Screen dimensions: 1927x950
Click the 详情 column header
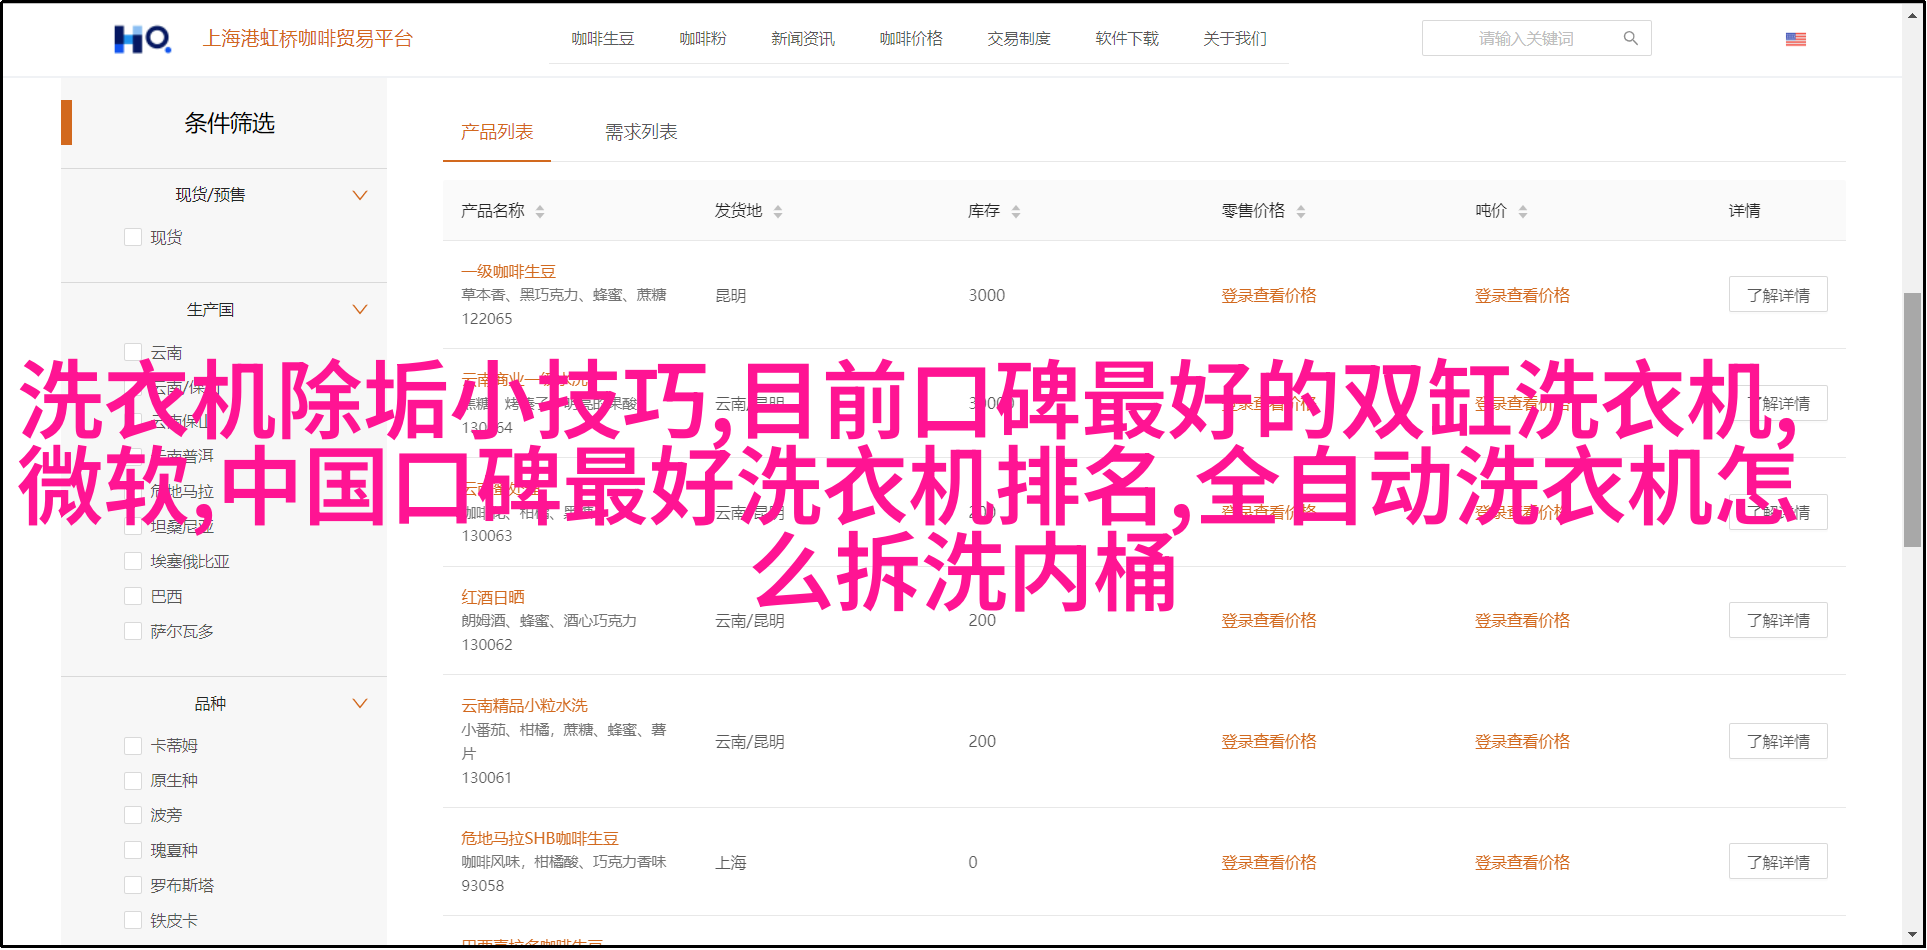click(x=1744, y=211)
